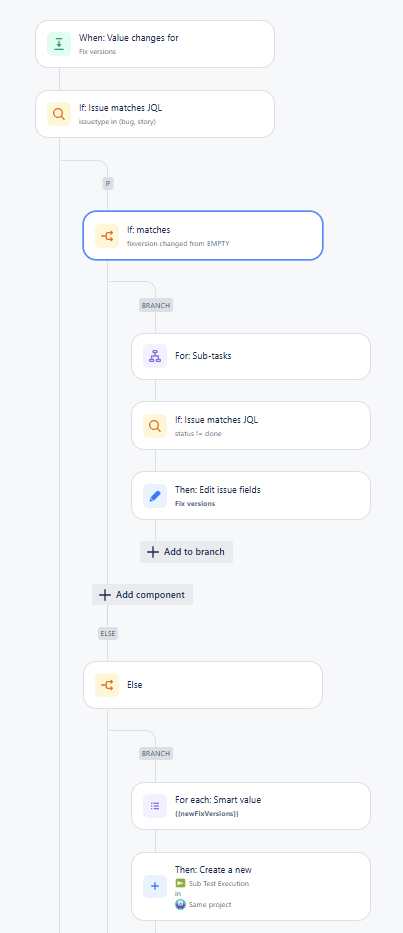Viewport: 403px width, 933px height.
Task: Click the magnifier icon on issuetype JQL condition
Action: pos(59,114)
